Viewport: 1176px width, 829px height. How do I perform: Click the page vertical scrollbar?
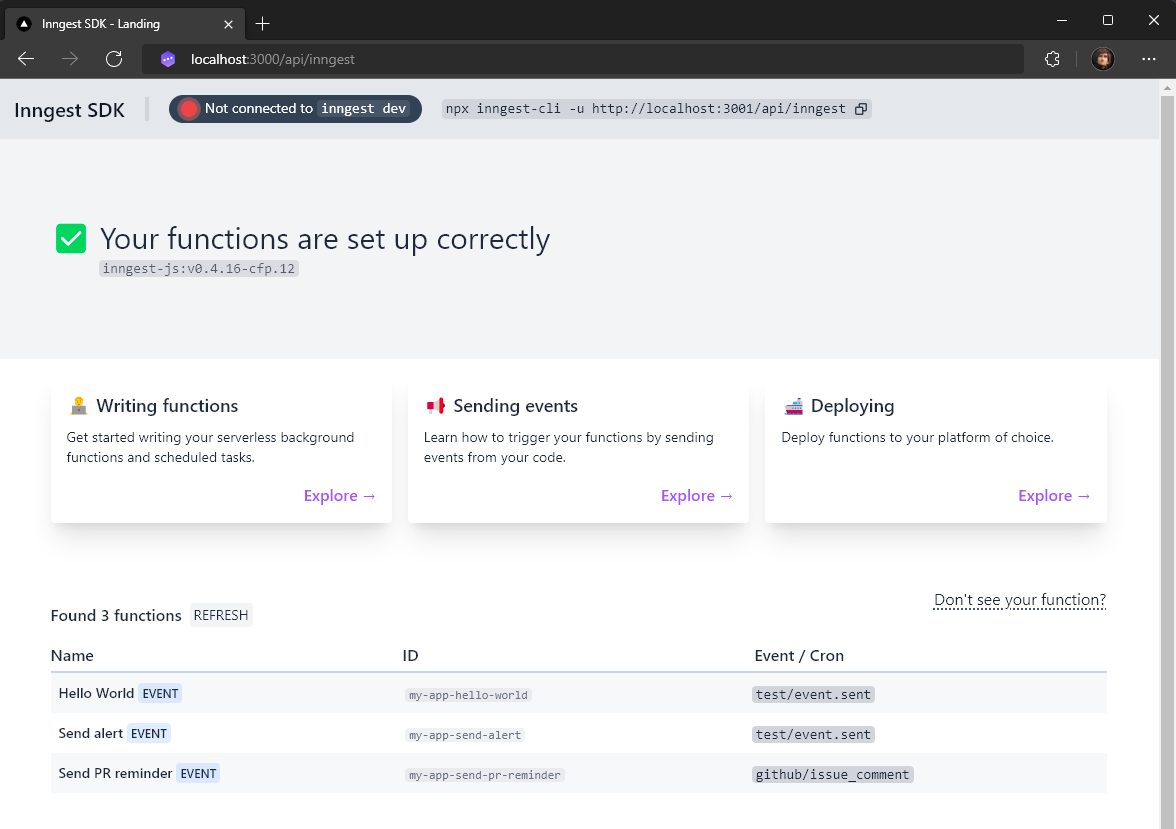[1167, 461]
